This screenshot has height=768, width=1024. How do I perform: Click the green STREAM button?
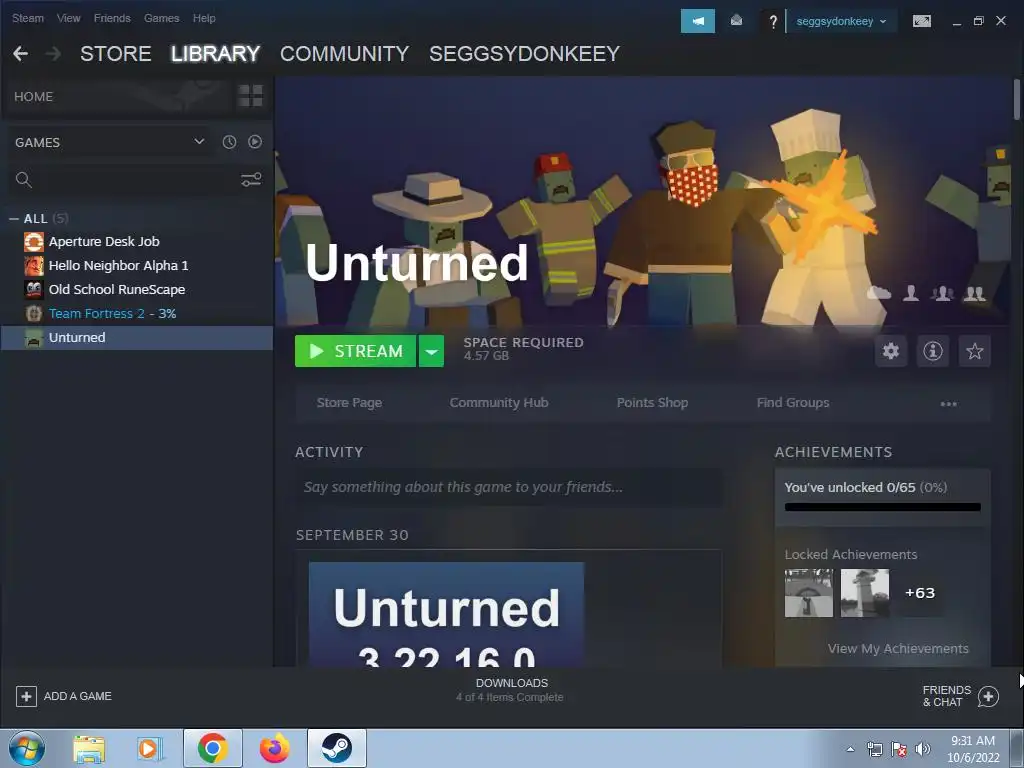tap(355, 351)
